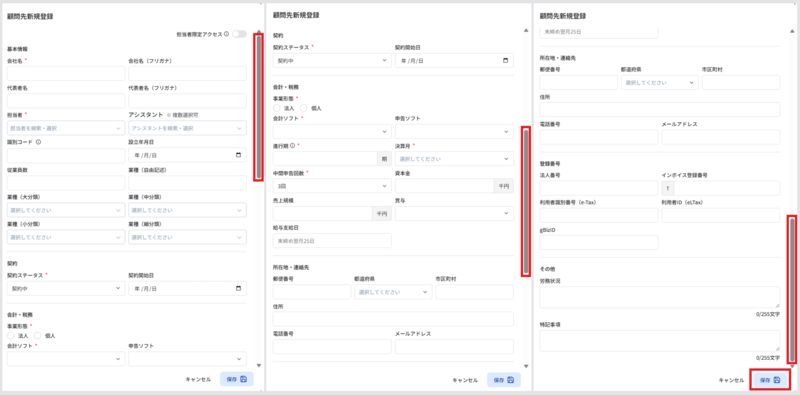Image resolution: width=800 pixels, height=395 pixels.
Task: Click 保存 button in left panel
Action: pos(237,379)
